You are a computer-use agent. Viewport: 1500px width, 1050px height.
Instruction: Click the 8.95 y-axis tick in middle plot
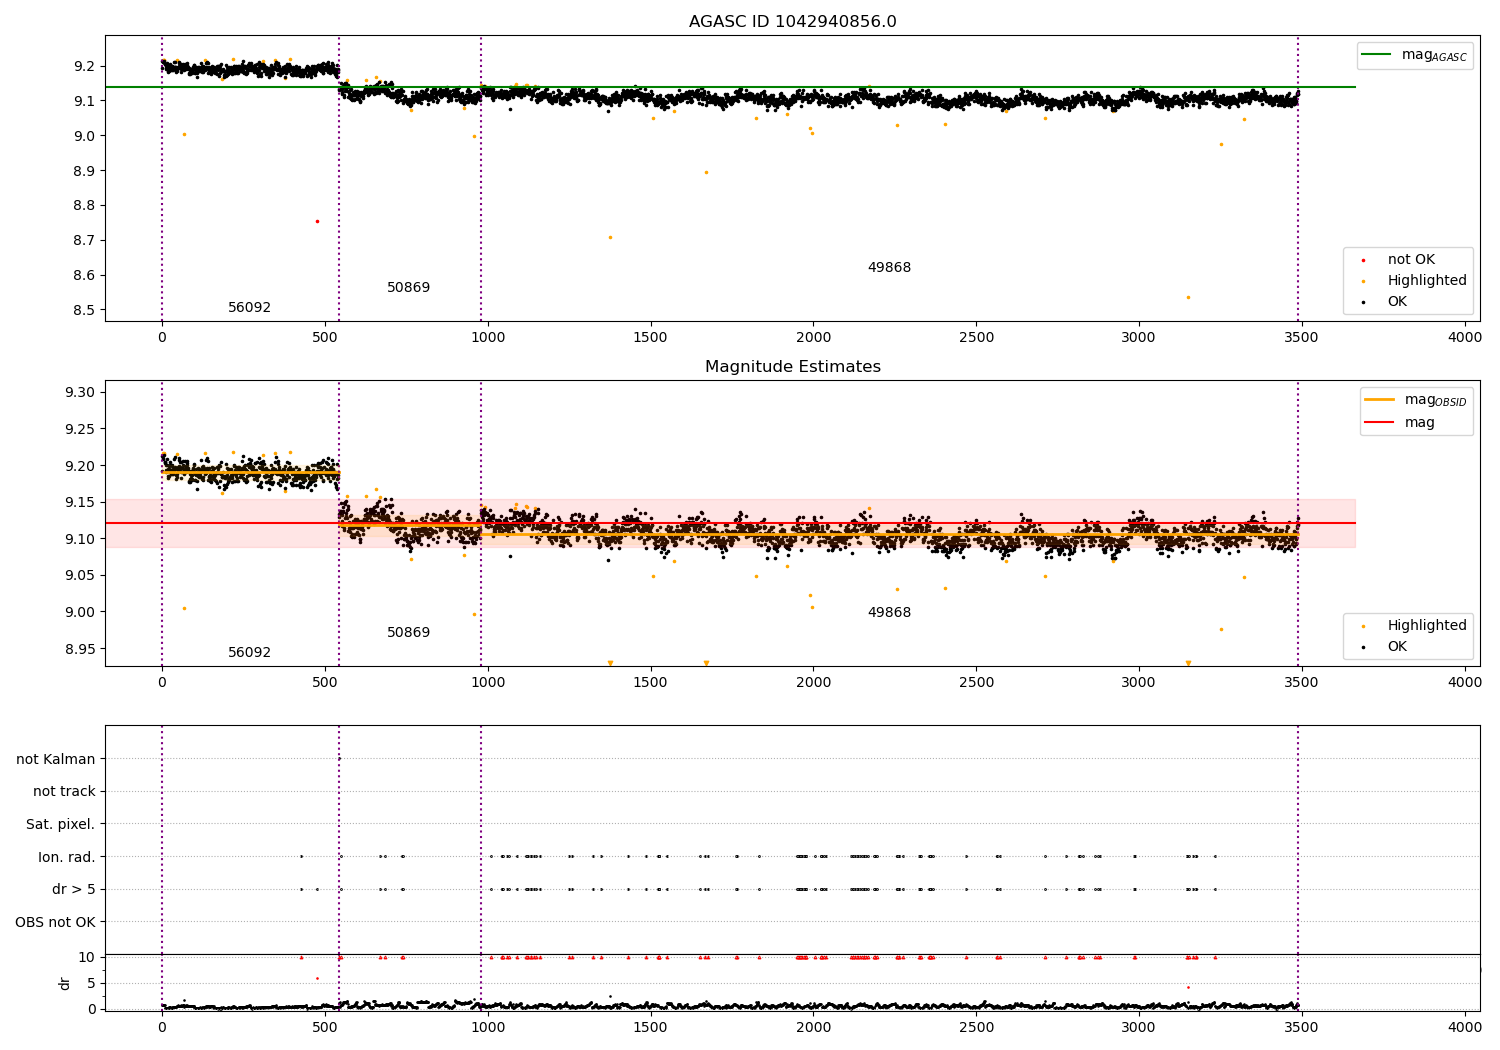pos(80,649)
